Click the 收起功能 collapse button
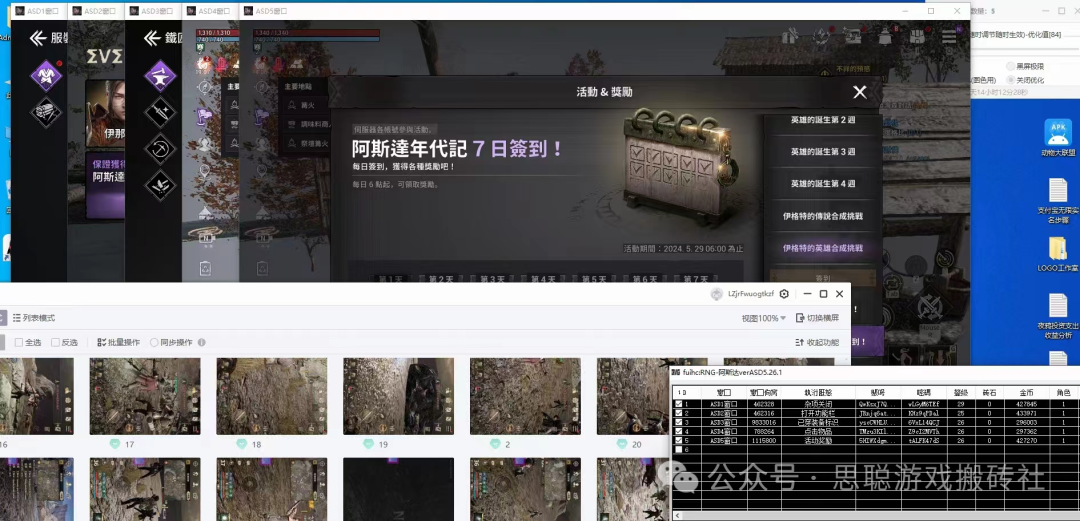 coord(818,343)
